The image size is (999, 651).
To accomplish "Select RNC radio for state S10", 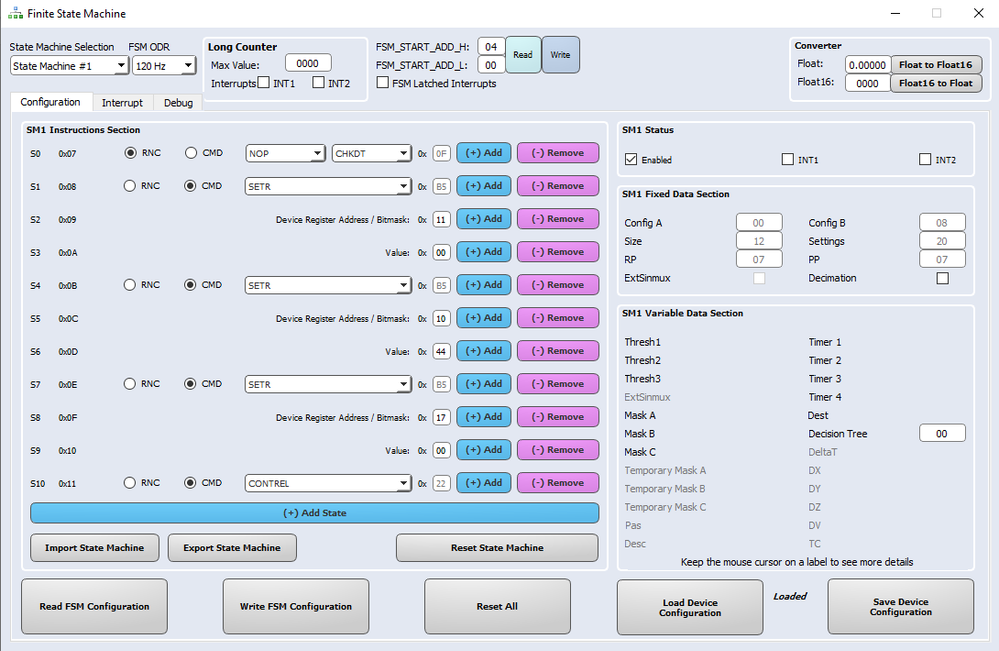I will (x=130, y=483).
